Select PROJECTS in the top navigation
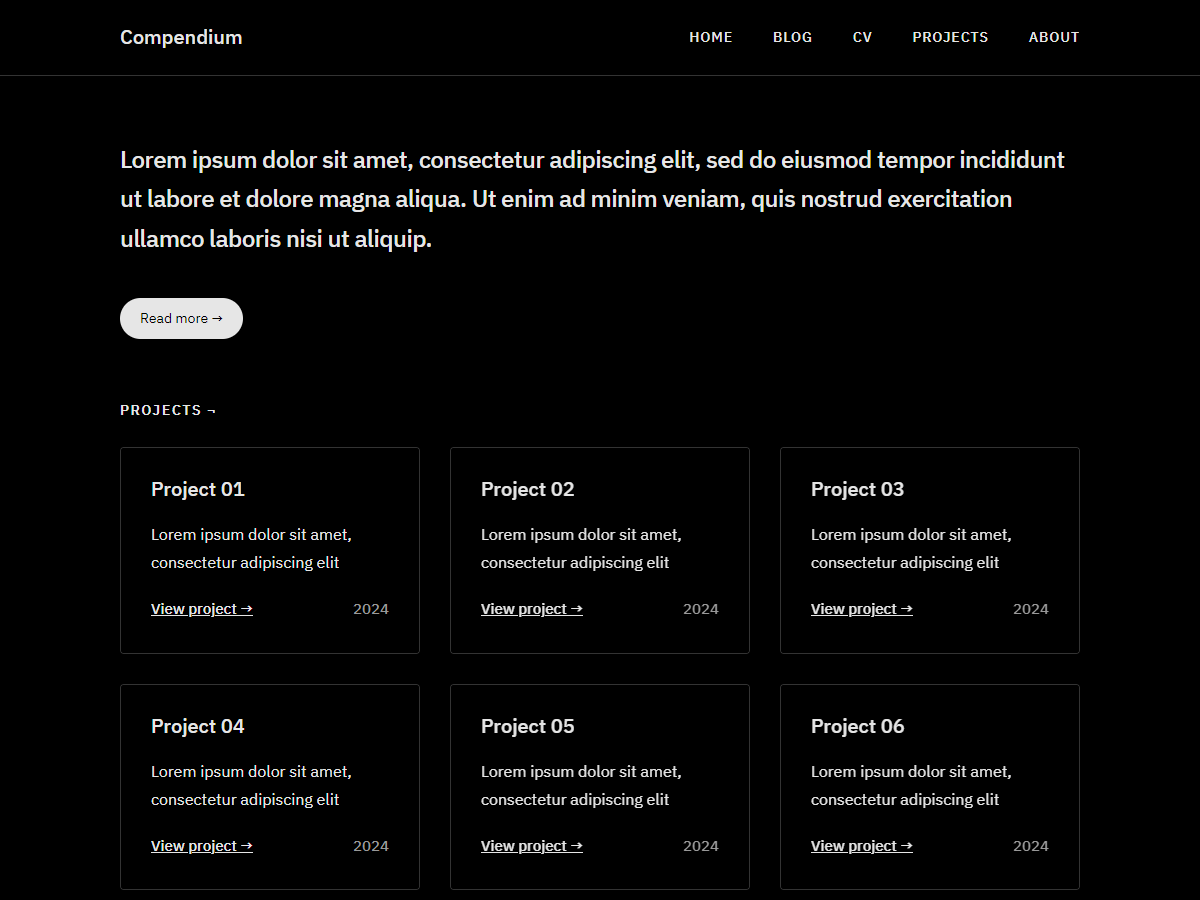This screenshot has height=900, width=1200. 950,37
